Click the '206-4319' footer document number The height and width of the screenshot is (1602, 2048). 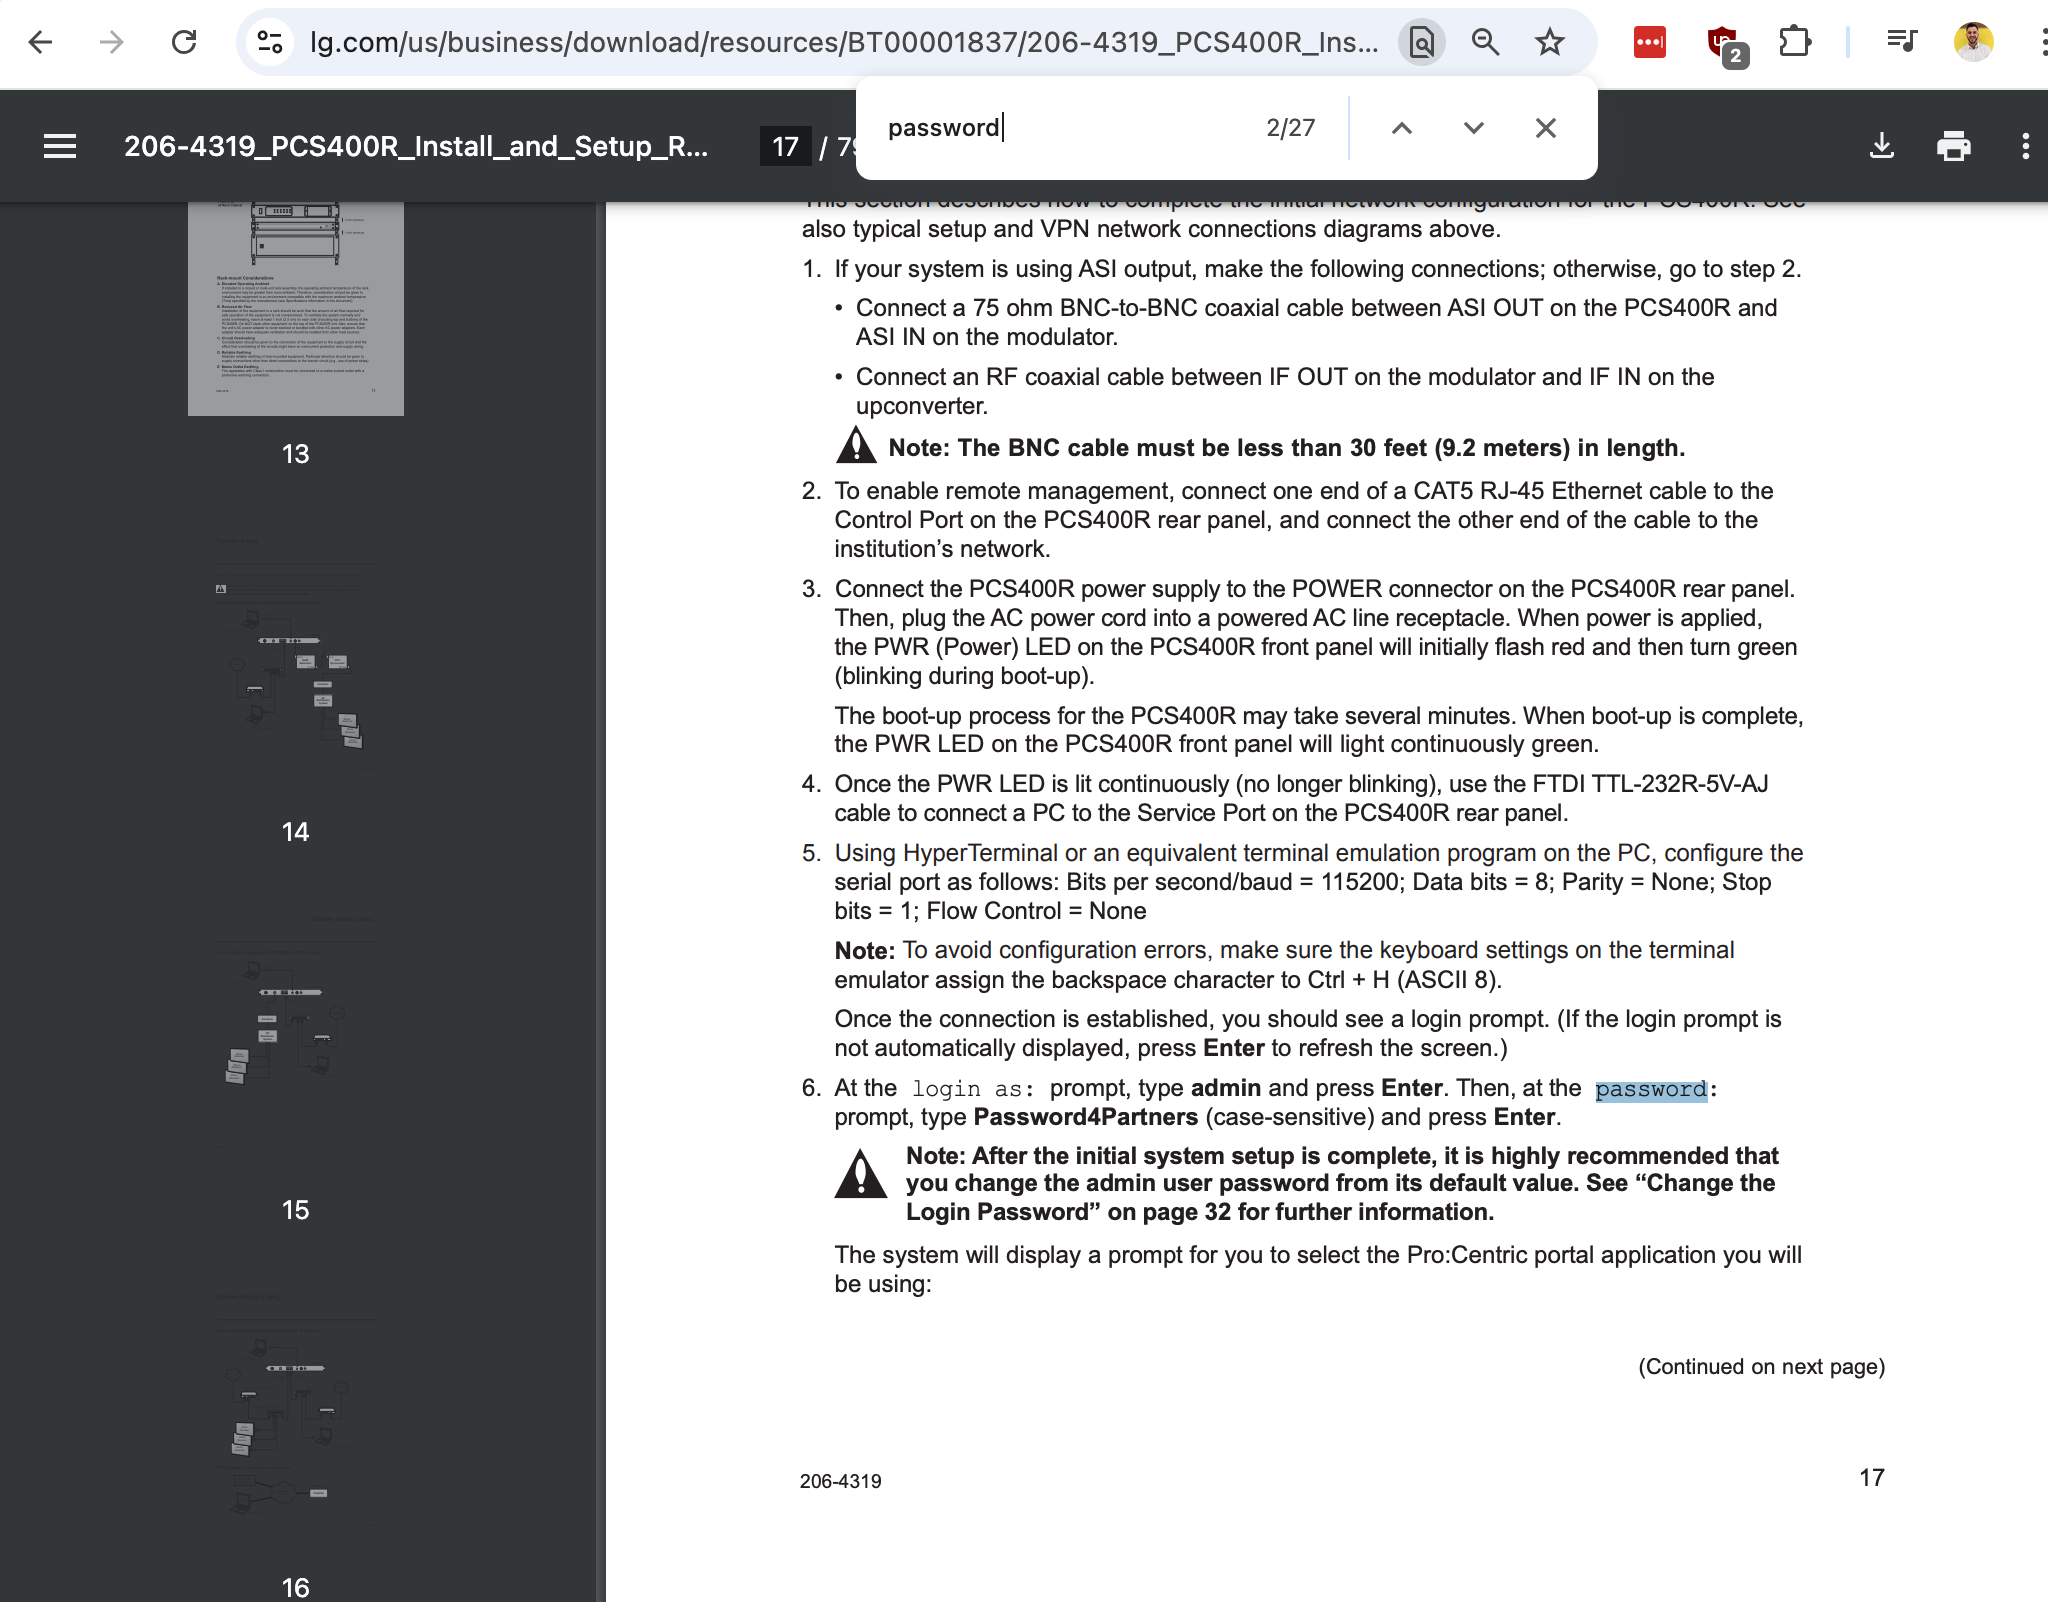tap(840, 1482)
